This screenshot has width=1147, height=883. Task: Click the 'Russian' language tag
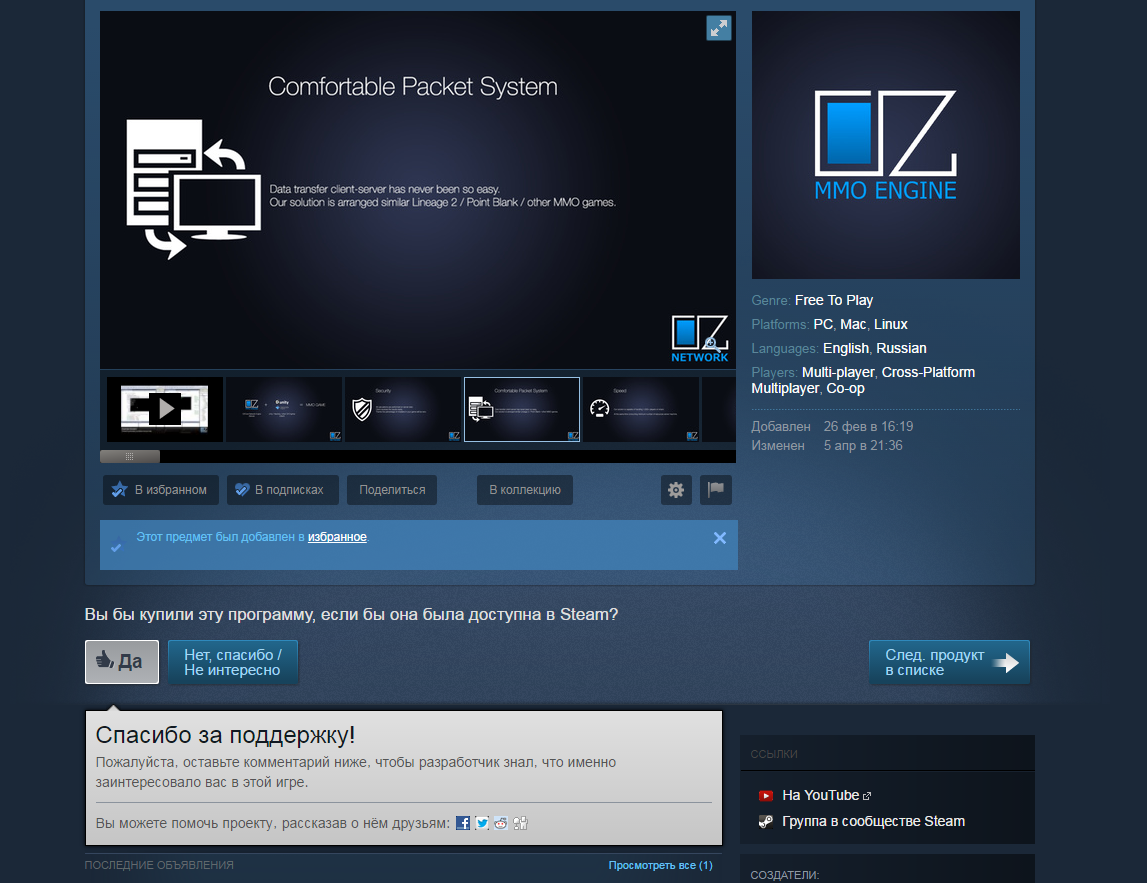pos(901,349)
